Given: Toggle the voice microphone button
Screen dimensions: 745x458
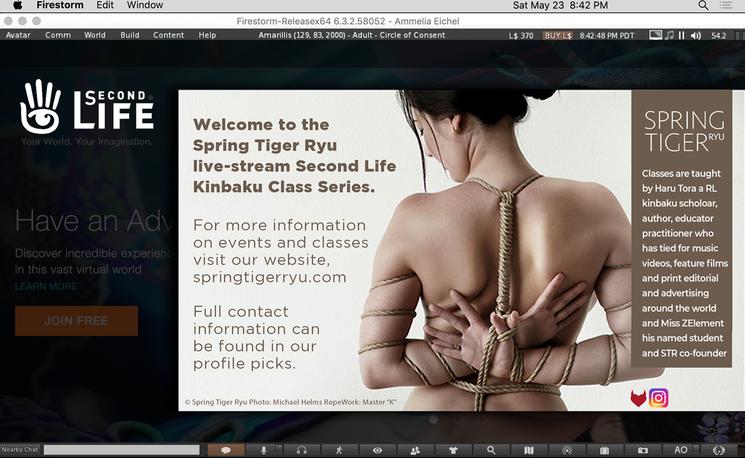Looking at the screenshot, I should pos(264,450).
